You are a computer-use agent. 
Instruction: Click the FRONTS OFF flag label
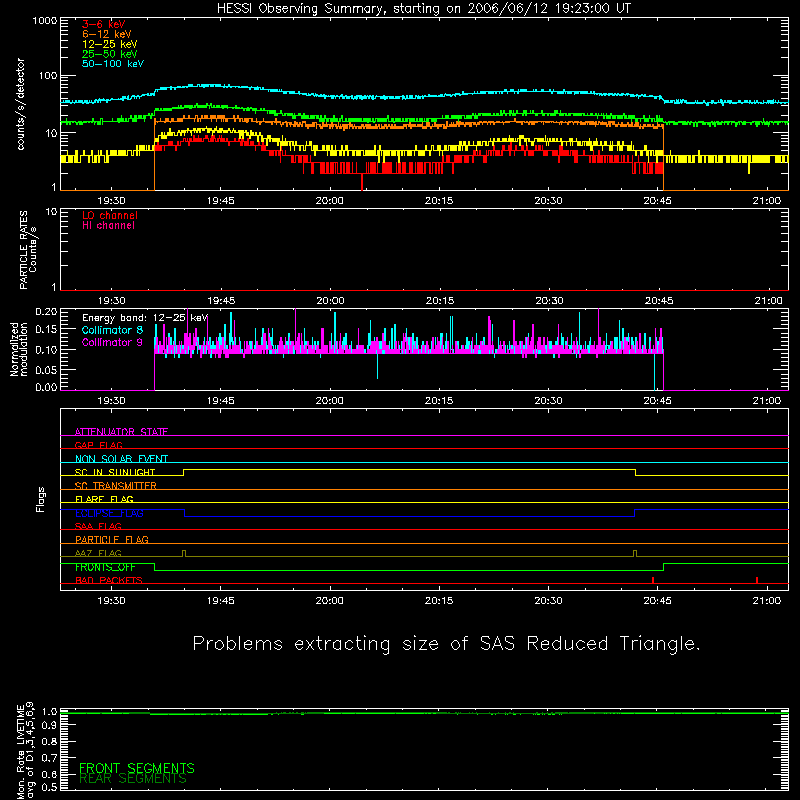pos(105,567)
